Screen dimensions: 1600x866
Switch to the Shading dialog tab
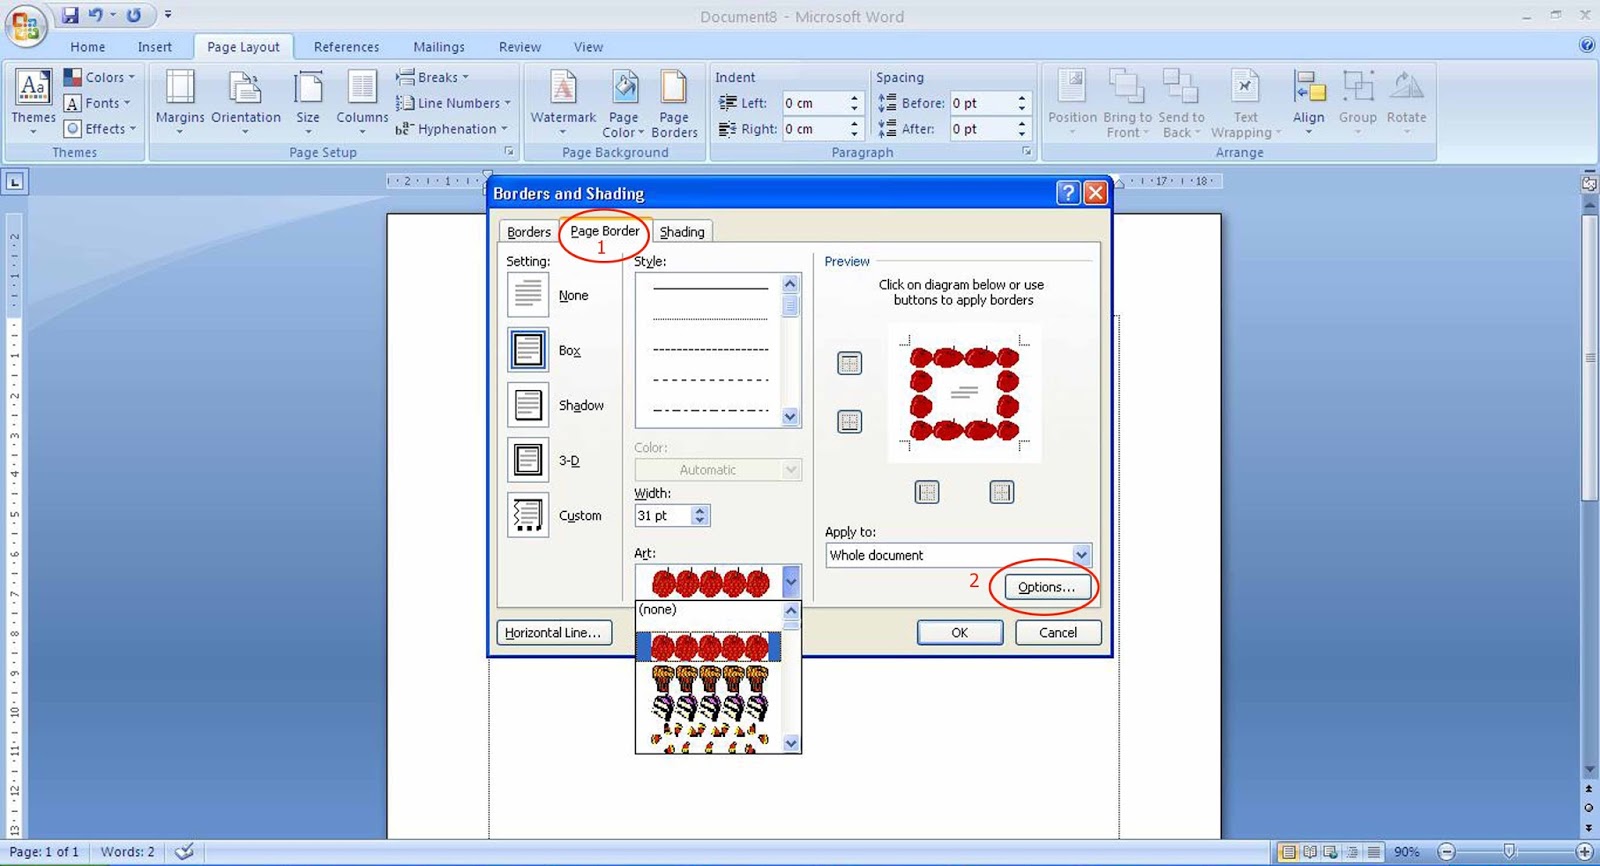pyautogui.click(x=682, y=232)
